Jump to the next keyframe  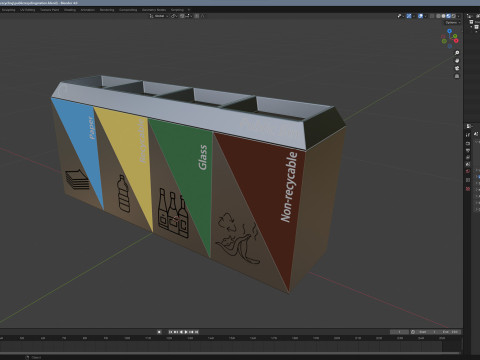tap(191, 332)
